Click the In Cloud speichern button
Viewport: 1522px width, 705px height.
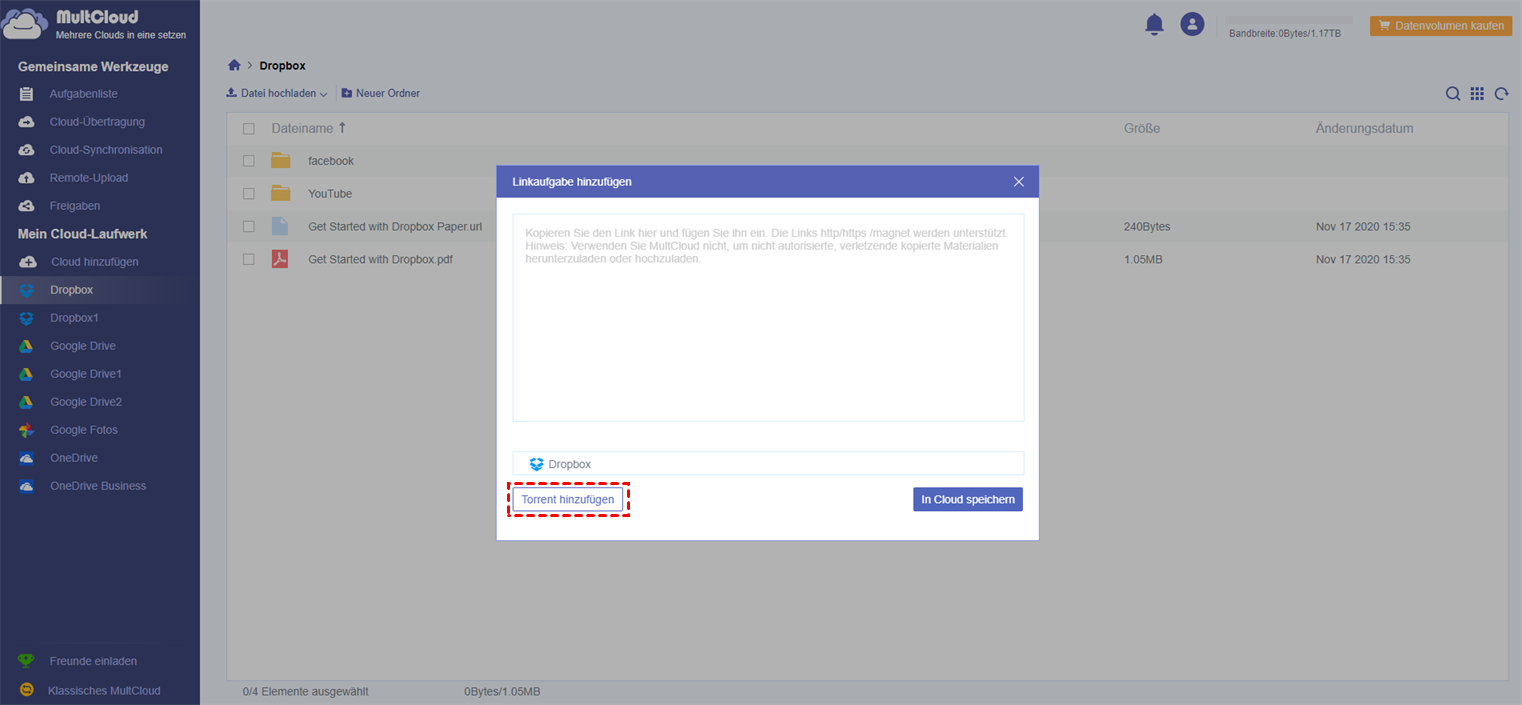(x=968, y=499)
